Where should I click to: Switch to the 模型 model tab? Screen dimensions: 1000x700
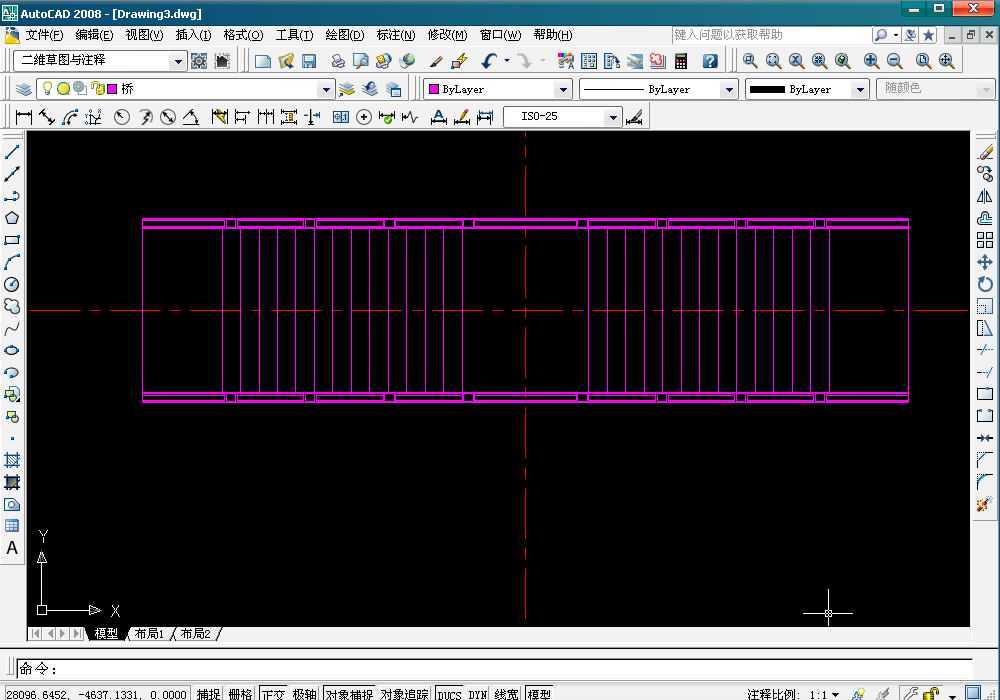(106, 634)
